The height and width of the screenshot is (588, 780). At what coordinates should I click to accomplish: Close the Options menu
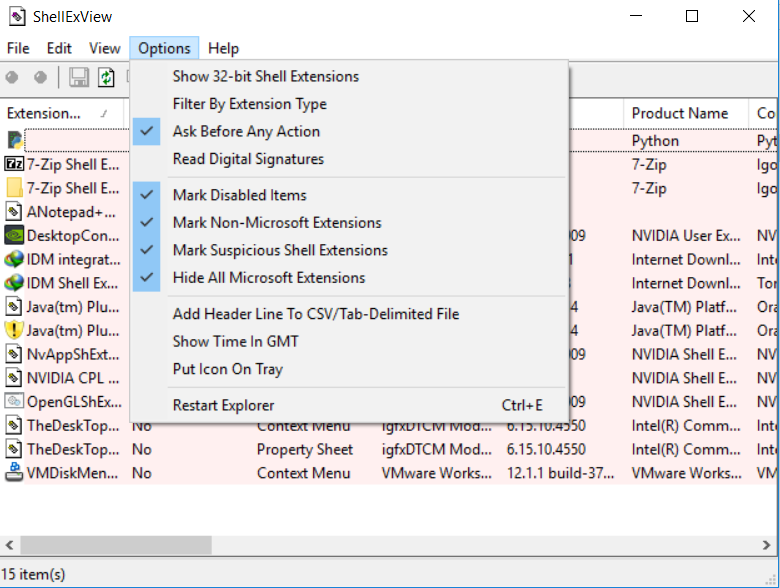pyautogui.click(x=164, y=48)
